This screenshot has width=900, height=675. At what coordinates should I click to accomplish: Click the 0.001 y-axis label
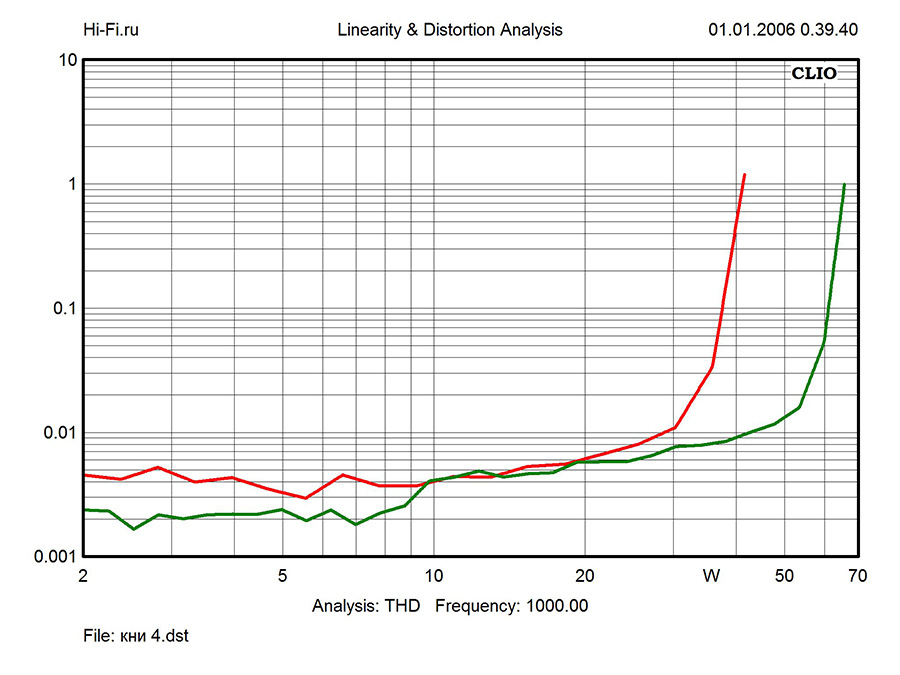point(56,556)
